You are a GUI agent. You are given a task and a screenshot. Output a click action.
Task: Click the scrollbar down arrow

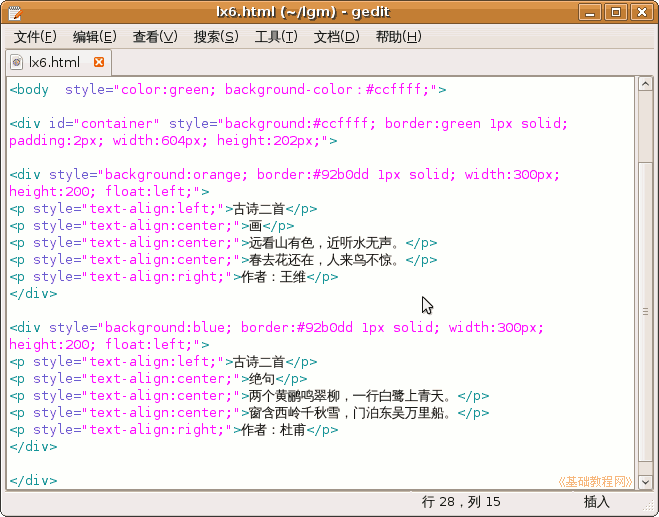[645, 483]
